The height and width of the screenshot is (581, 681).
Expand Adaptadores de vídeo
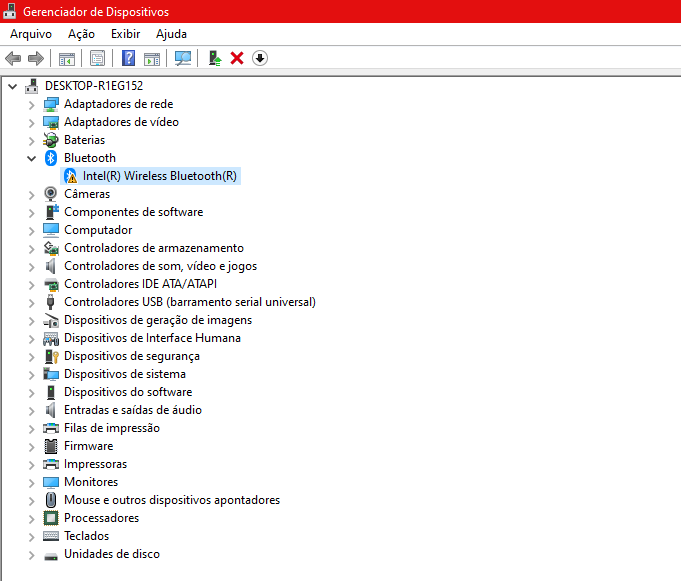point(31,123)
